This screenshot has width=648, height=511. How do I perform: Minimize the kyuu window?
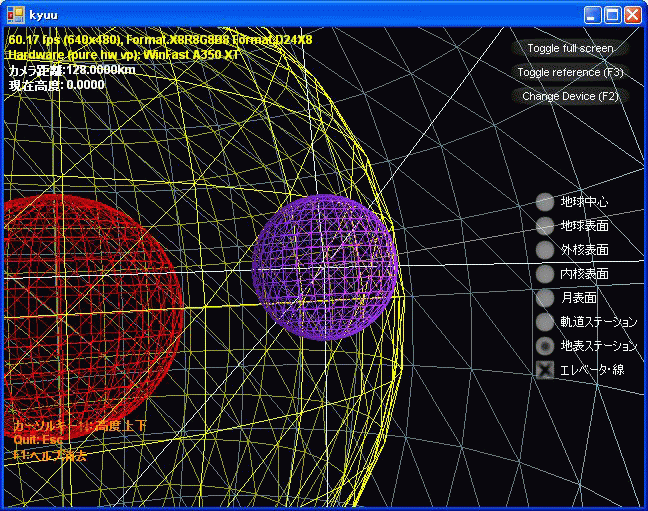coord(593,14)
